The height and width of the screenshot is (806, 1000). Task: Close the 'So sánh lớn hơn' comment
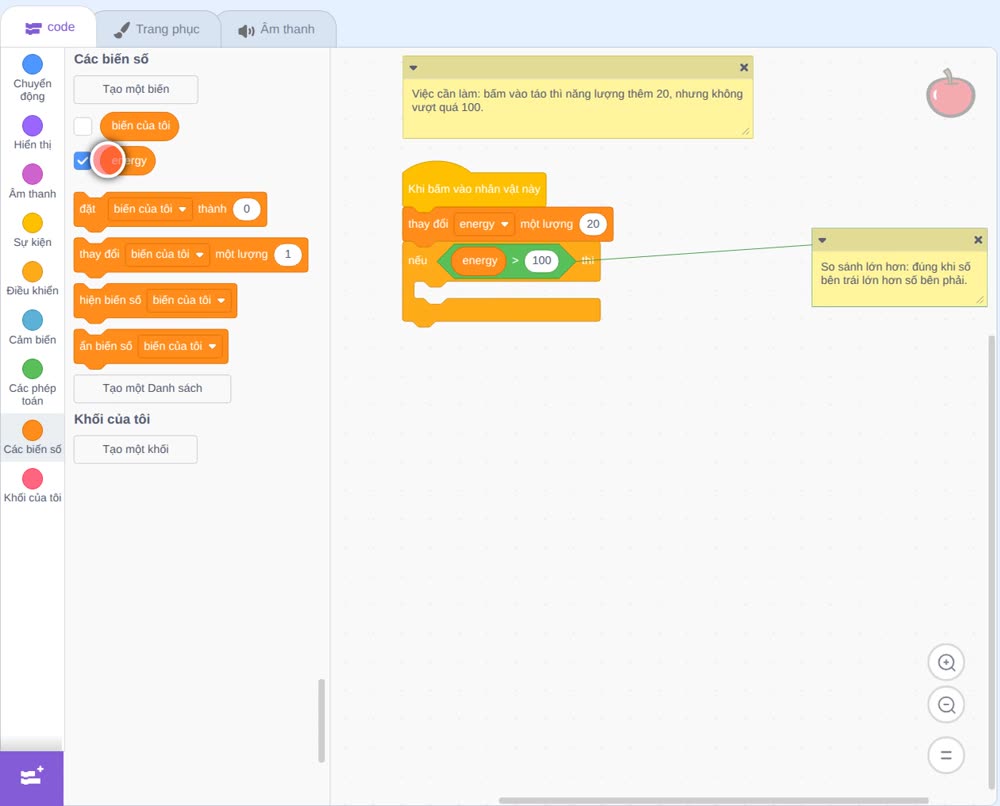978,240
